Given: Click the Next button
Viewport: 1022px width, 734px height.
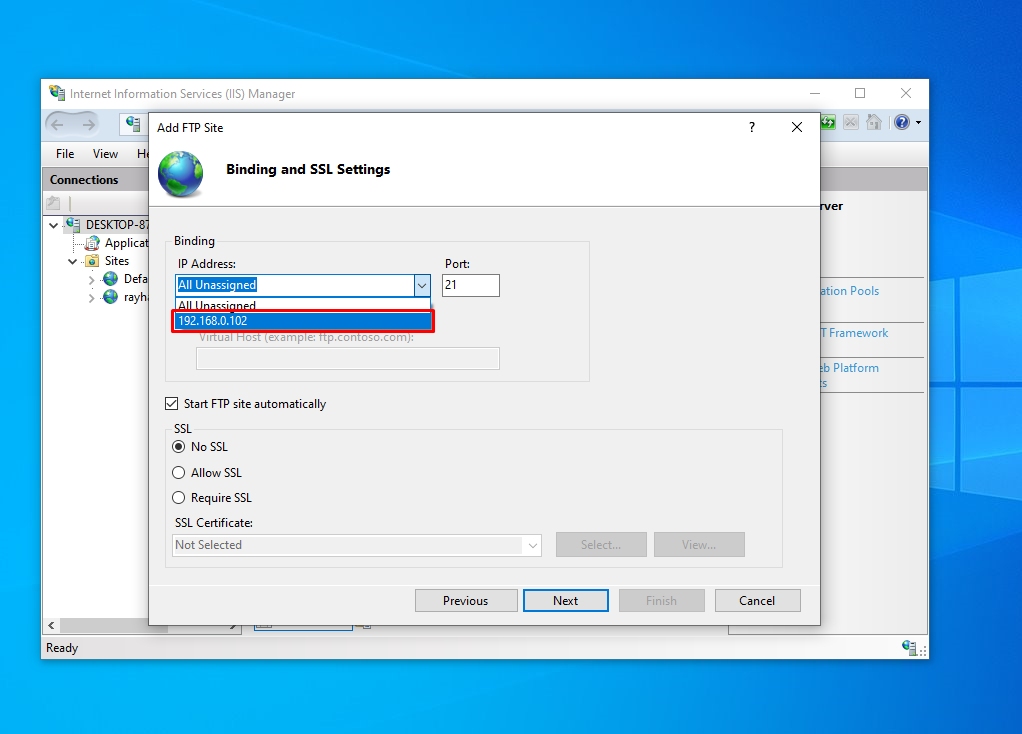Looking at the screenshot, I should click(x=566, y=600).
